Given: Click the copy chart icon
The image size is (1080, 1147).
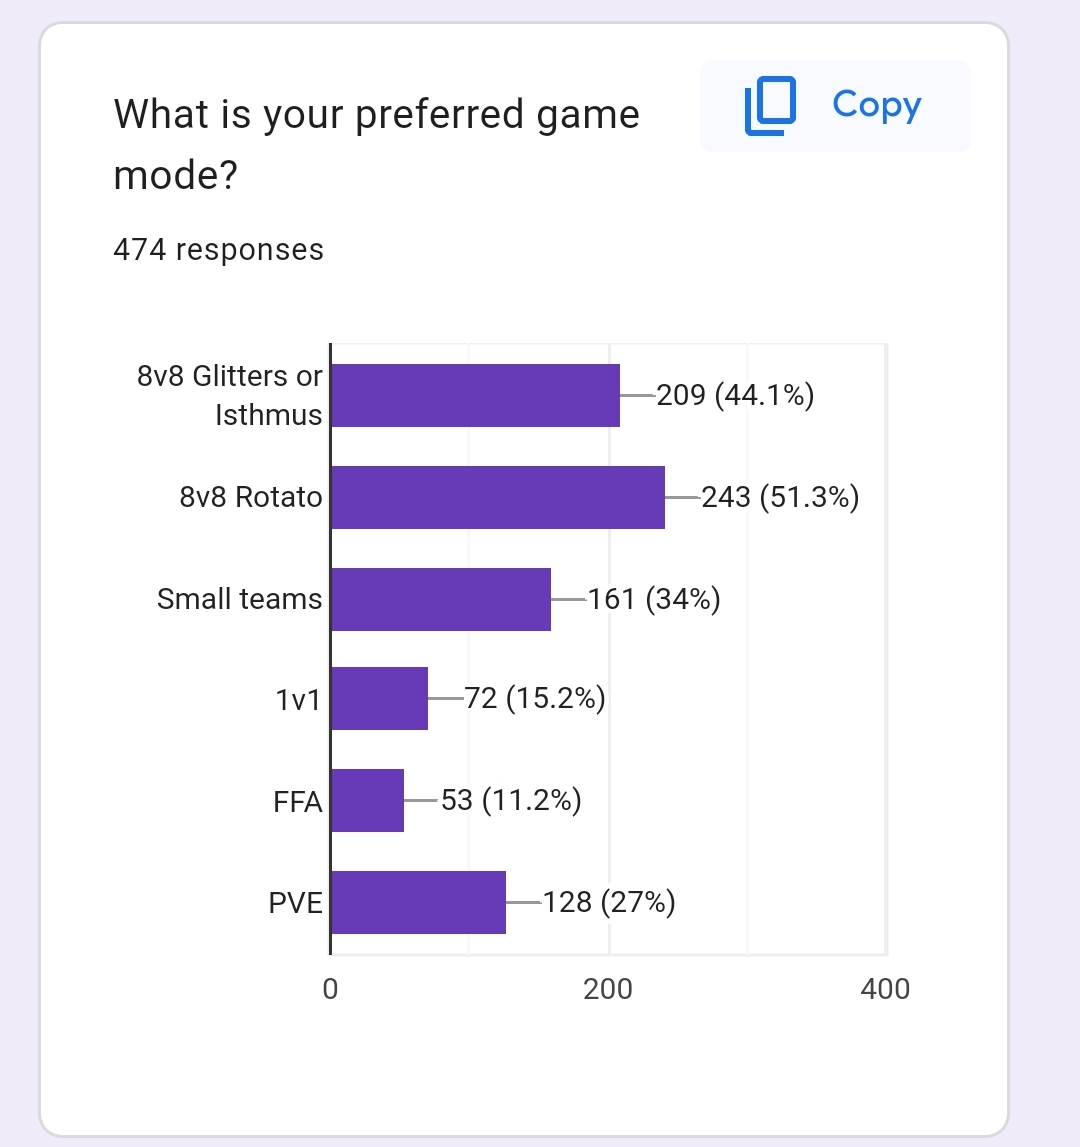Looking at the screenshot, I should tap(769, 106).
